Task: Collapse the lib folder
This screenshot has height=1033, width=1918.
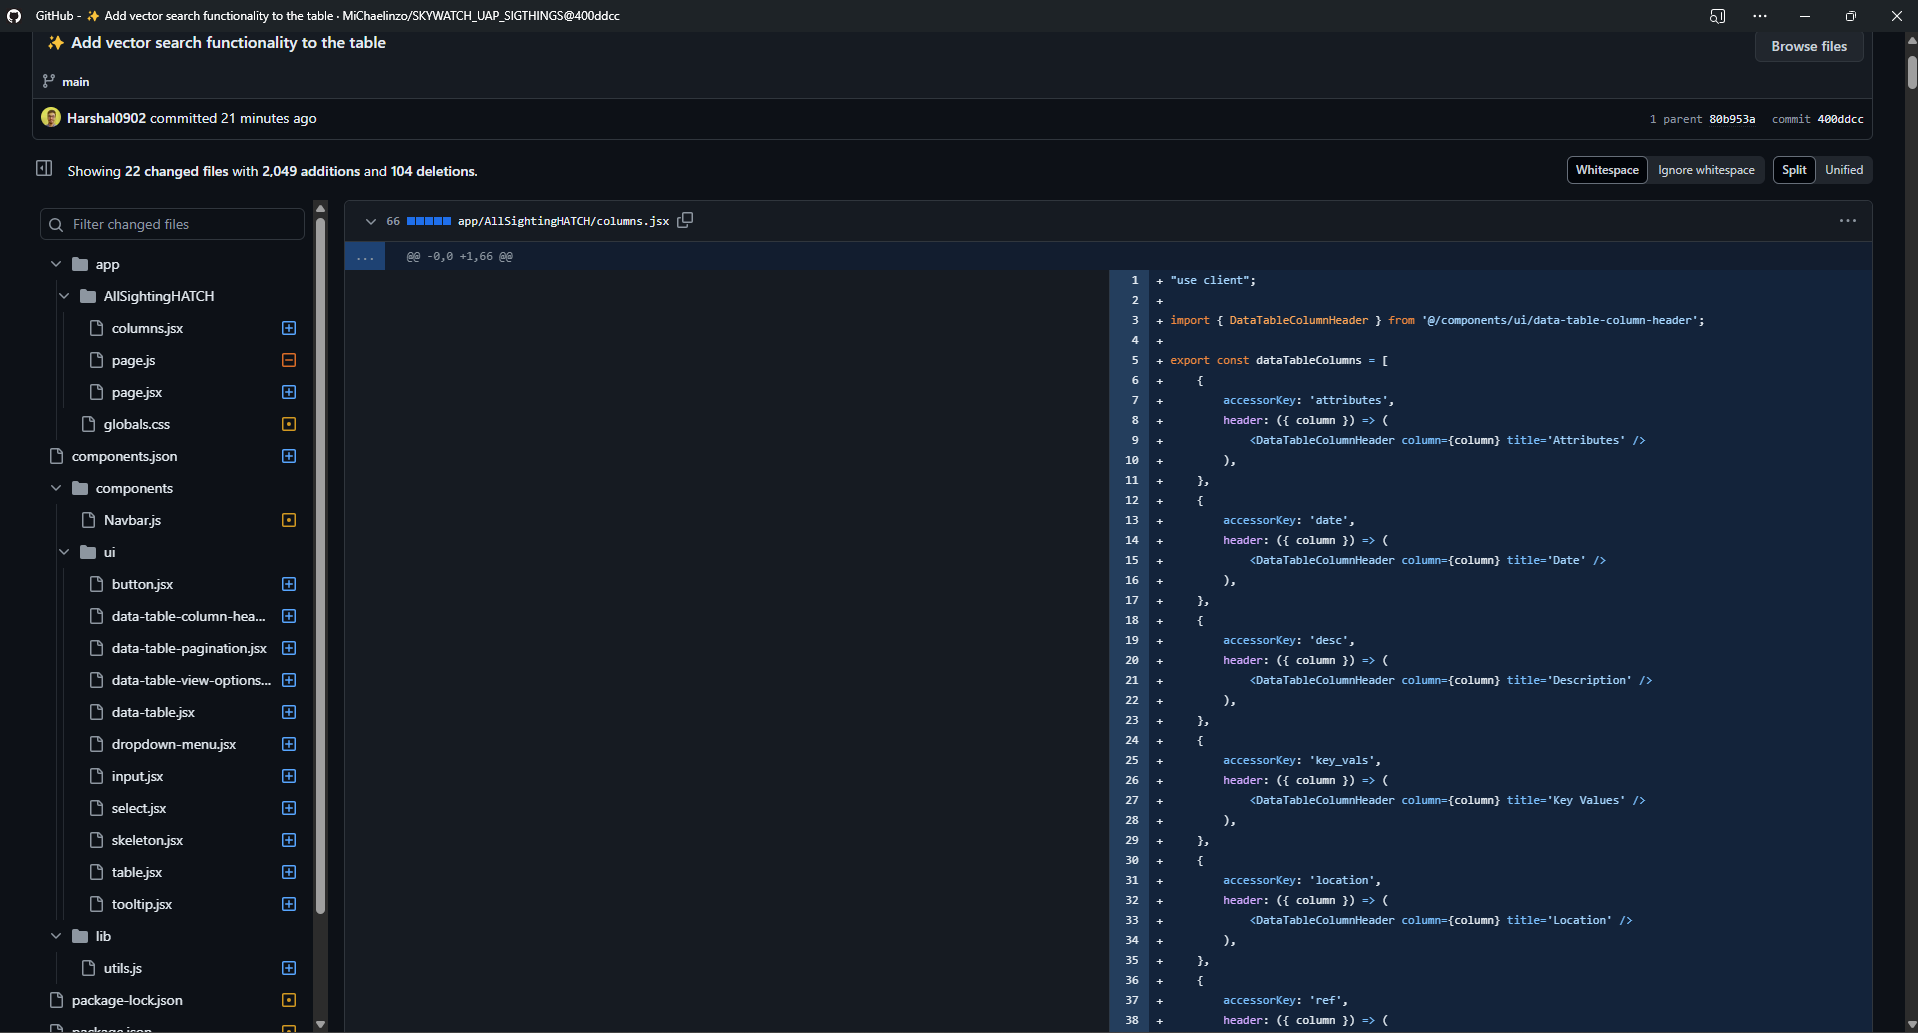Action: click(56, 936)
